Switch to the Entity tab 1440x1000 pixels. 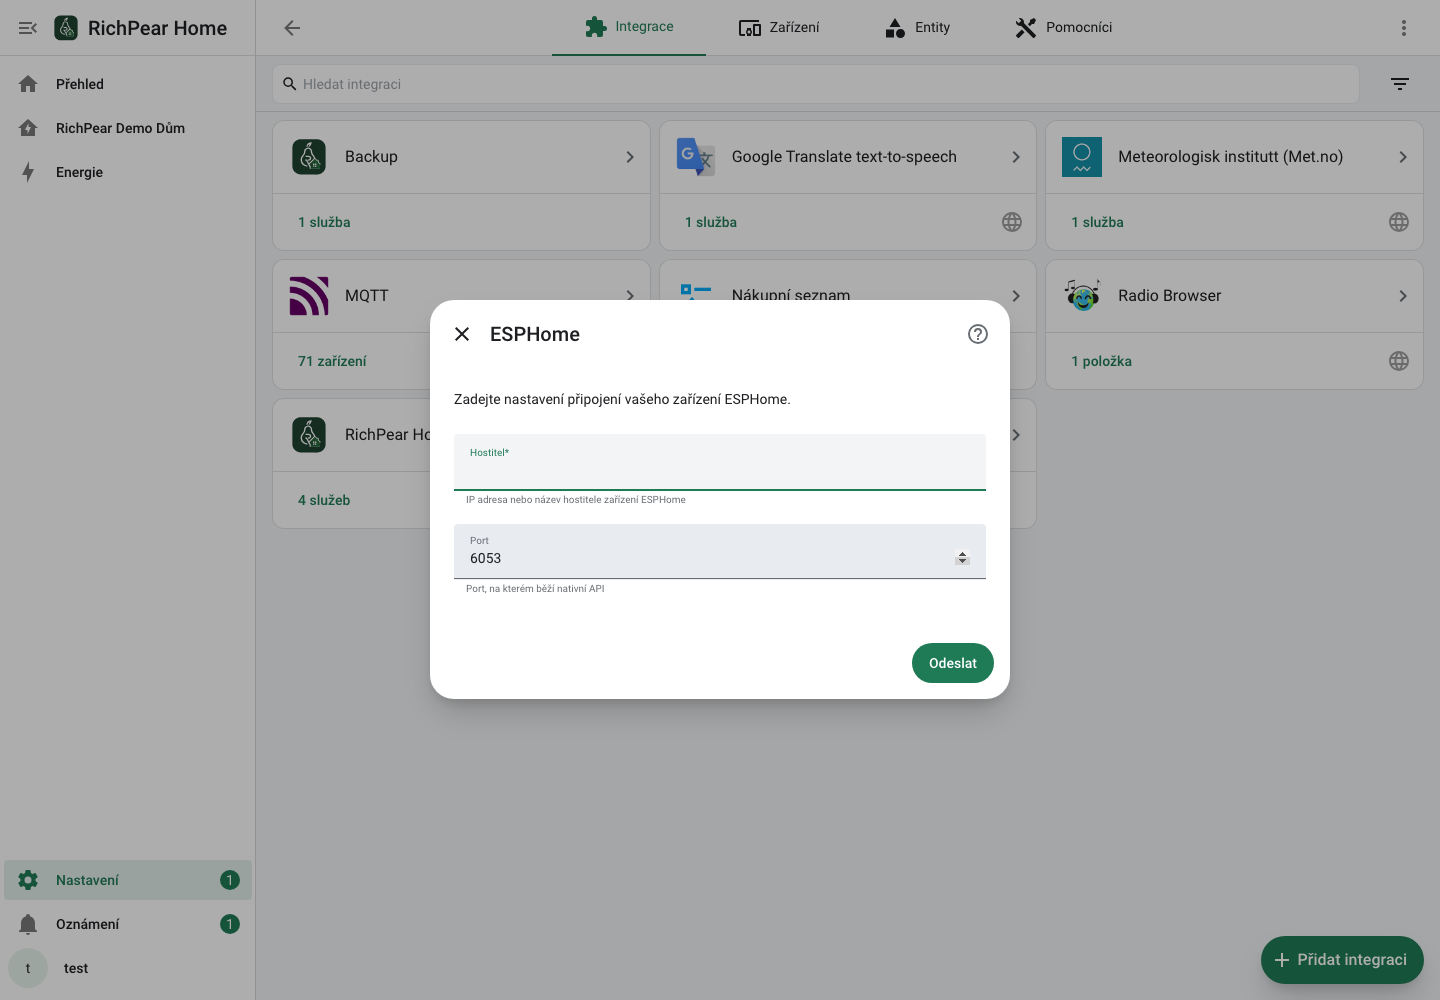917,27
